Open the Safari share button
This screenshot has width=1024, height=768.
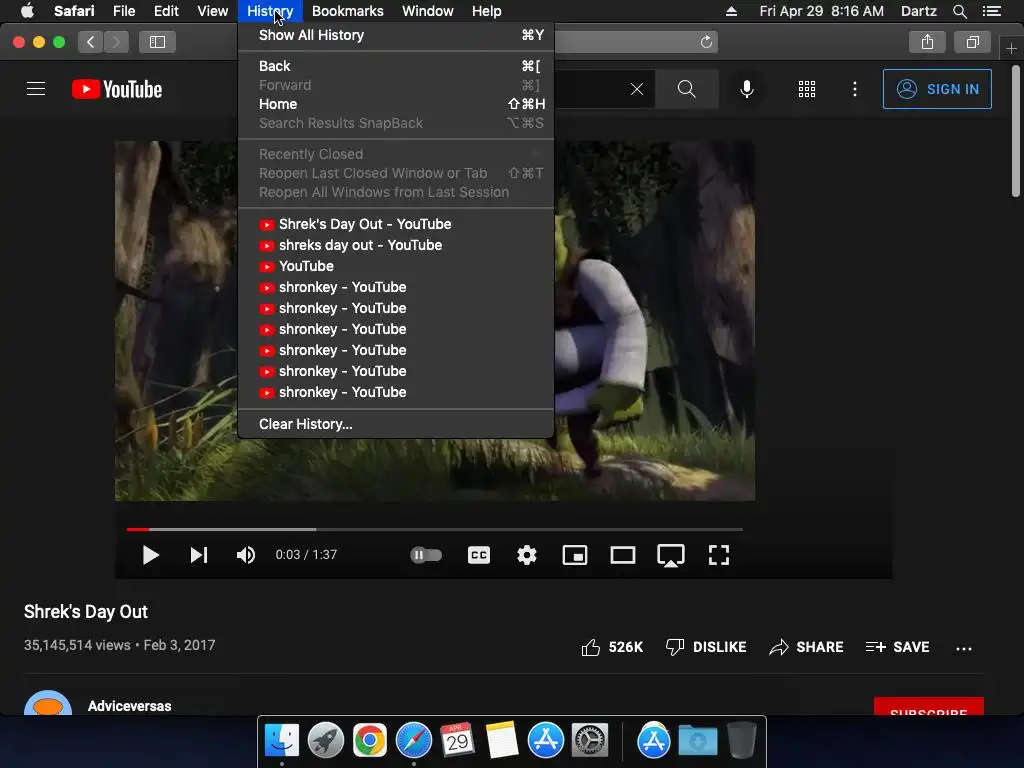[x=927, y=42]
